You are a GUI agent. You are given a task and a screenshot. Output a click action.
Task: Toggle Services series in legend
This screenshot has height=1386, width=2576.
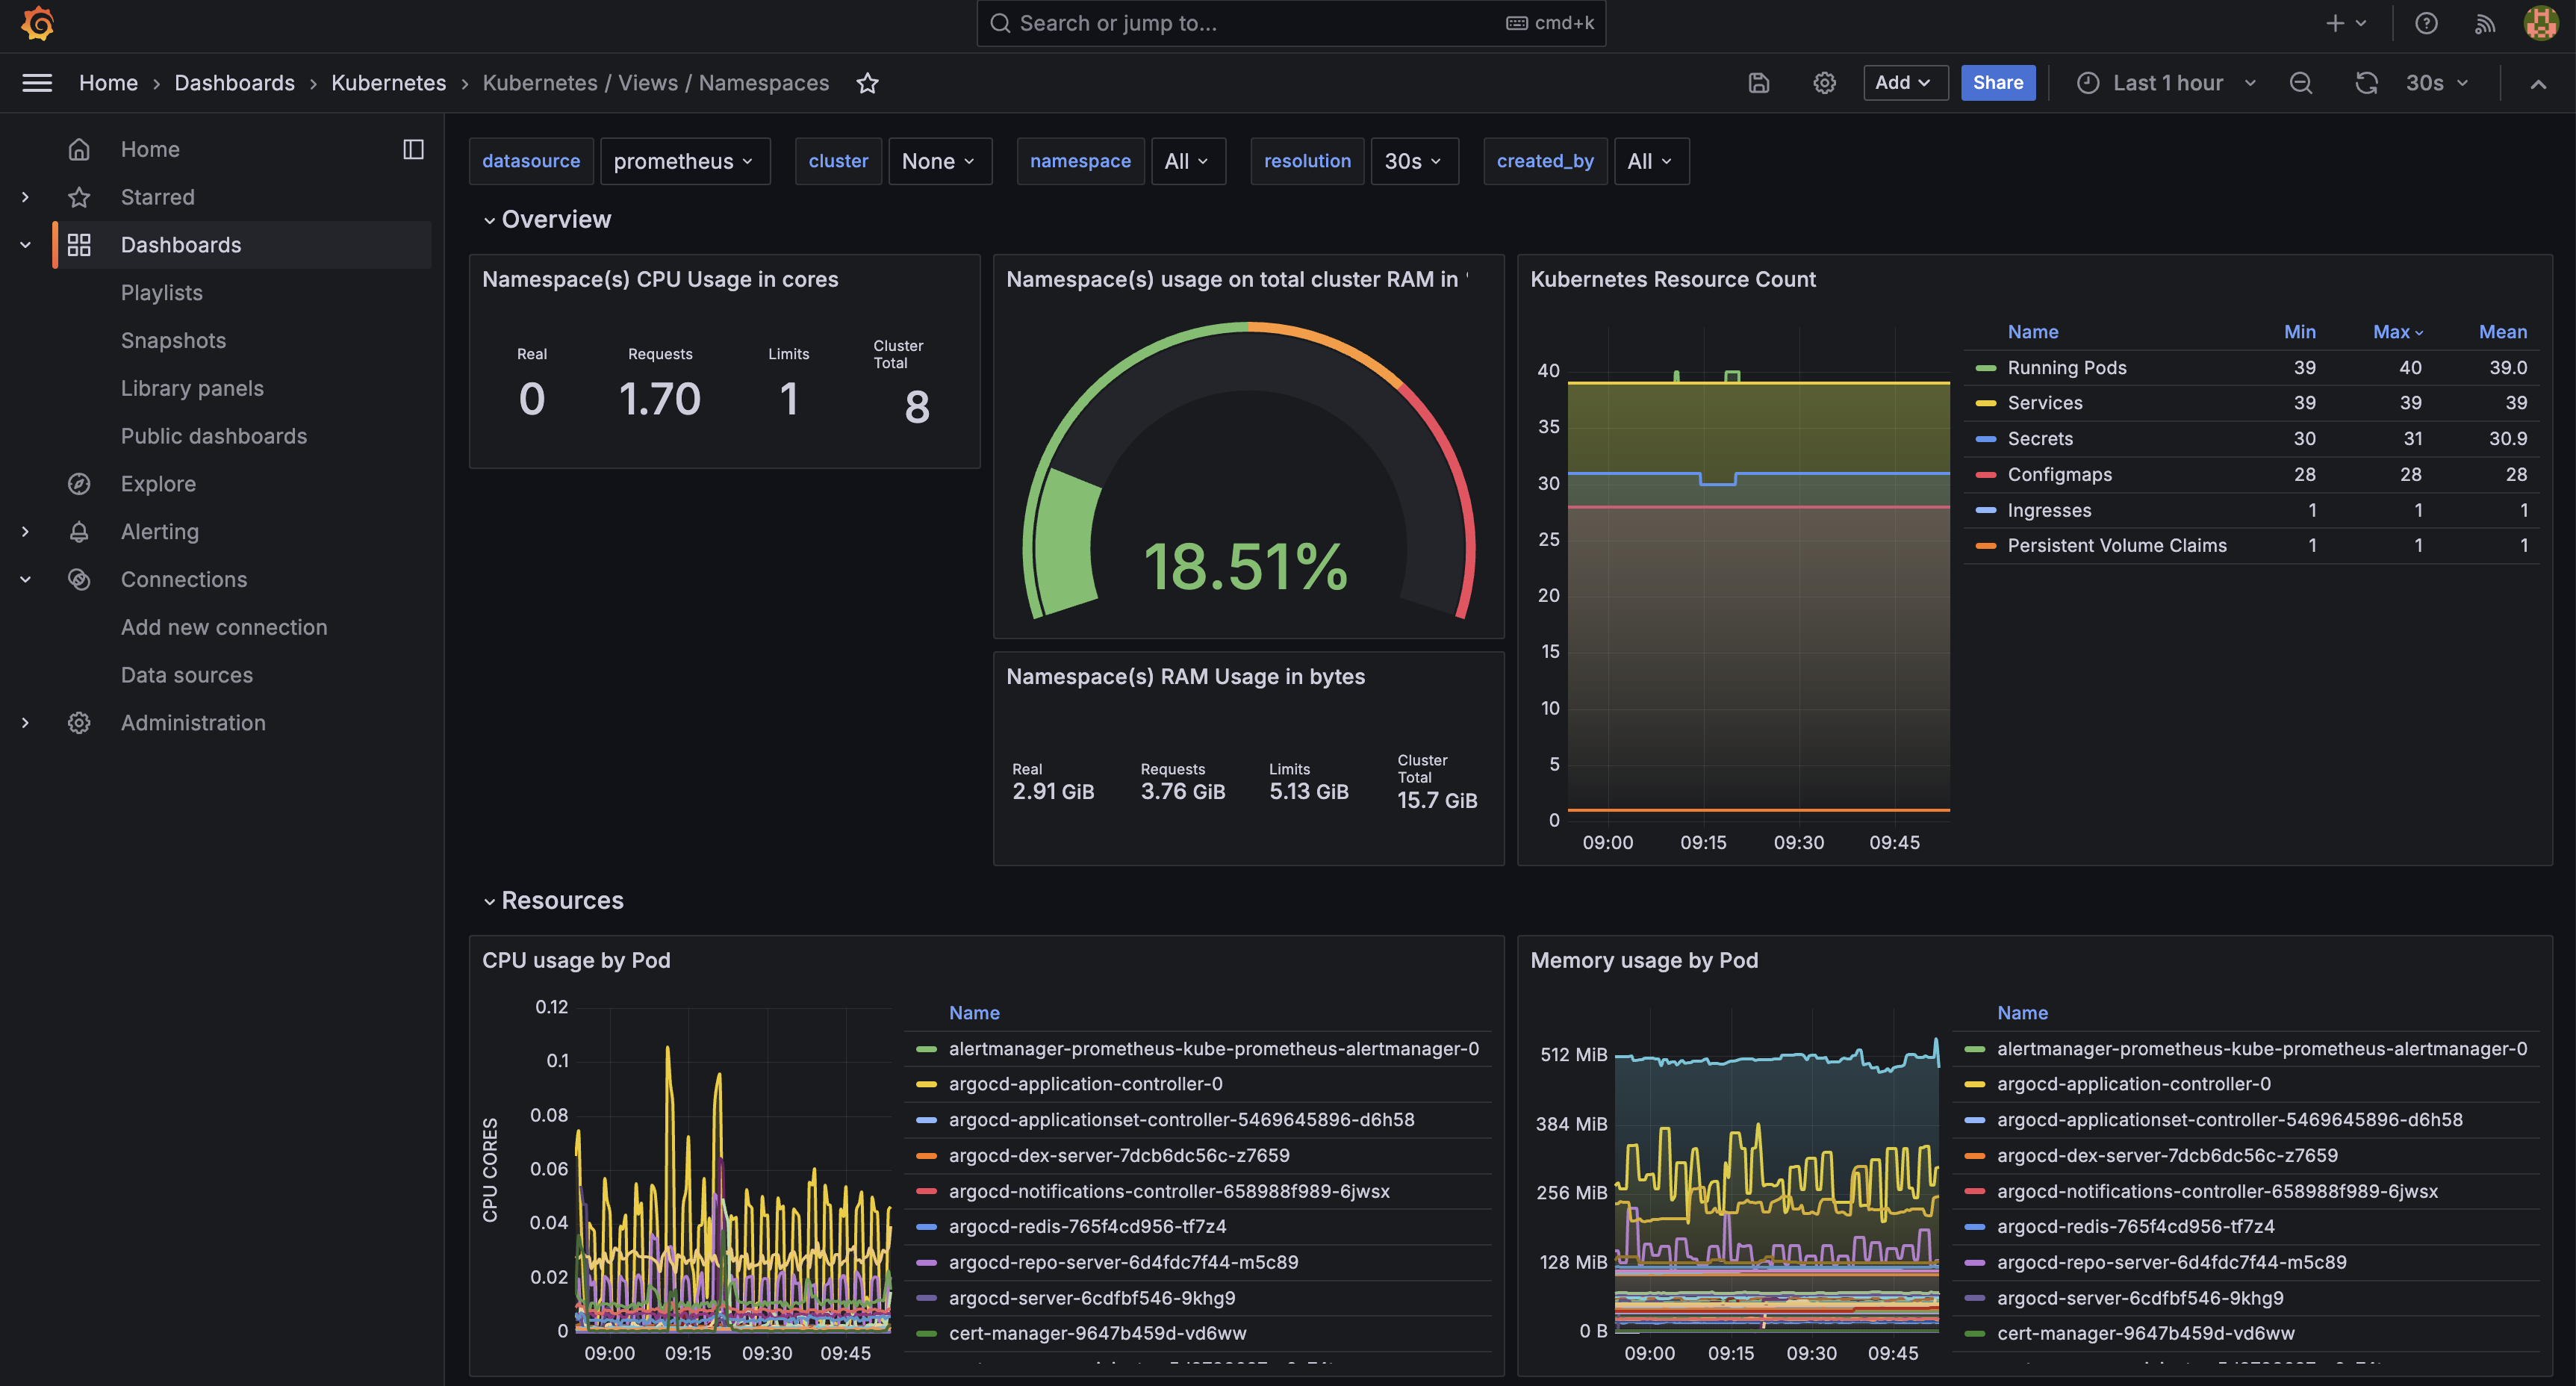click(2044, 403)
